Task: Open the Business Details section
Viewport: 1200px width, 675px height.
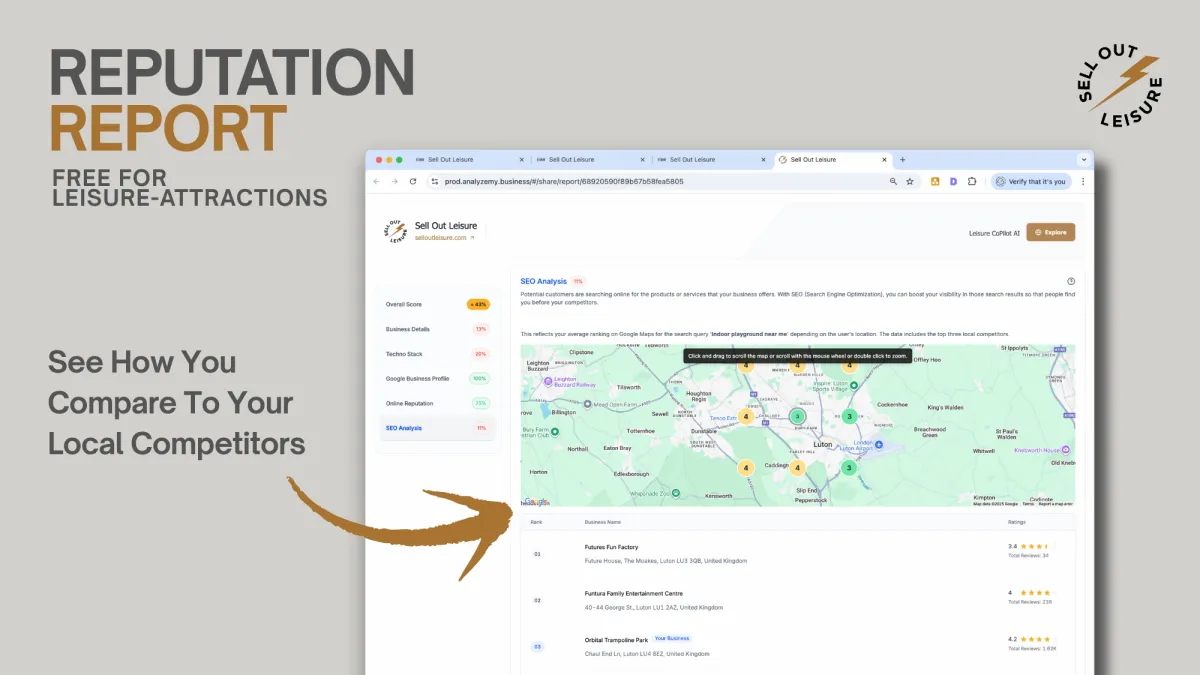Action: coord(438,329)
